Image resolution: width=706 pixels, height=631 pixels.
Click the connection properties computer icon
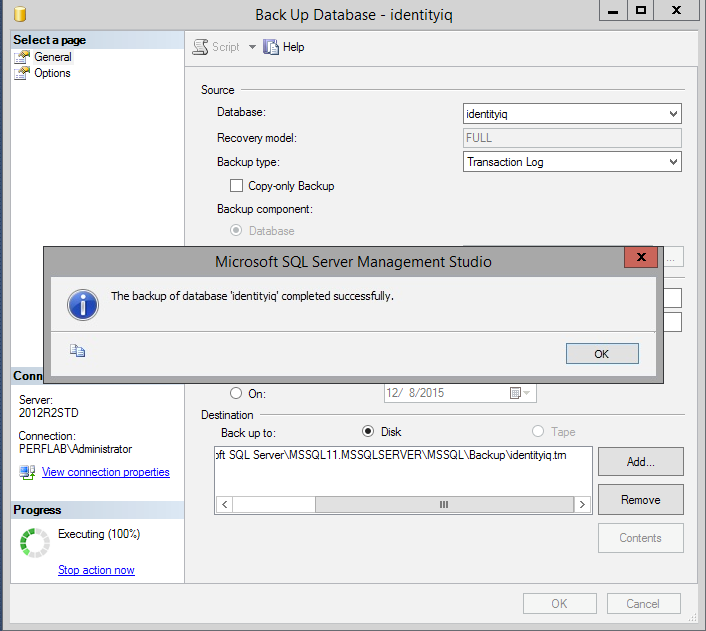tap(27, 472)
